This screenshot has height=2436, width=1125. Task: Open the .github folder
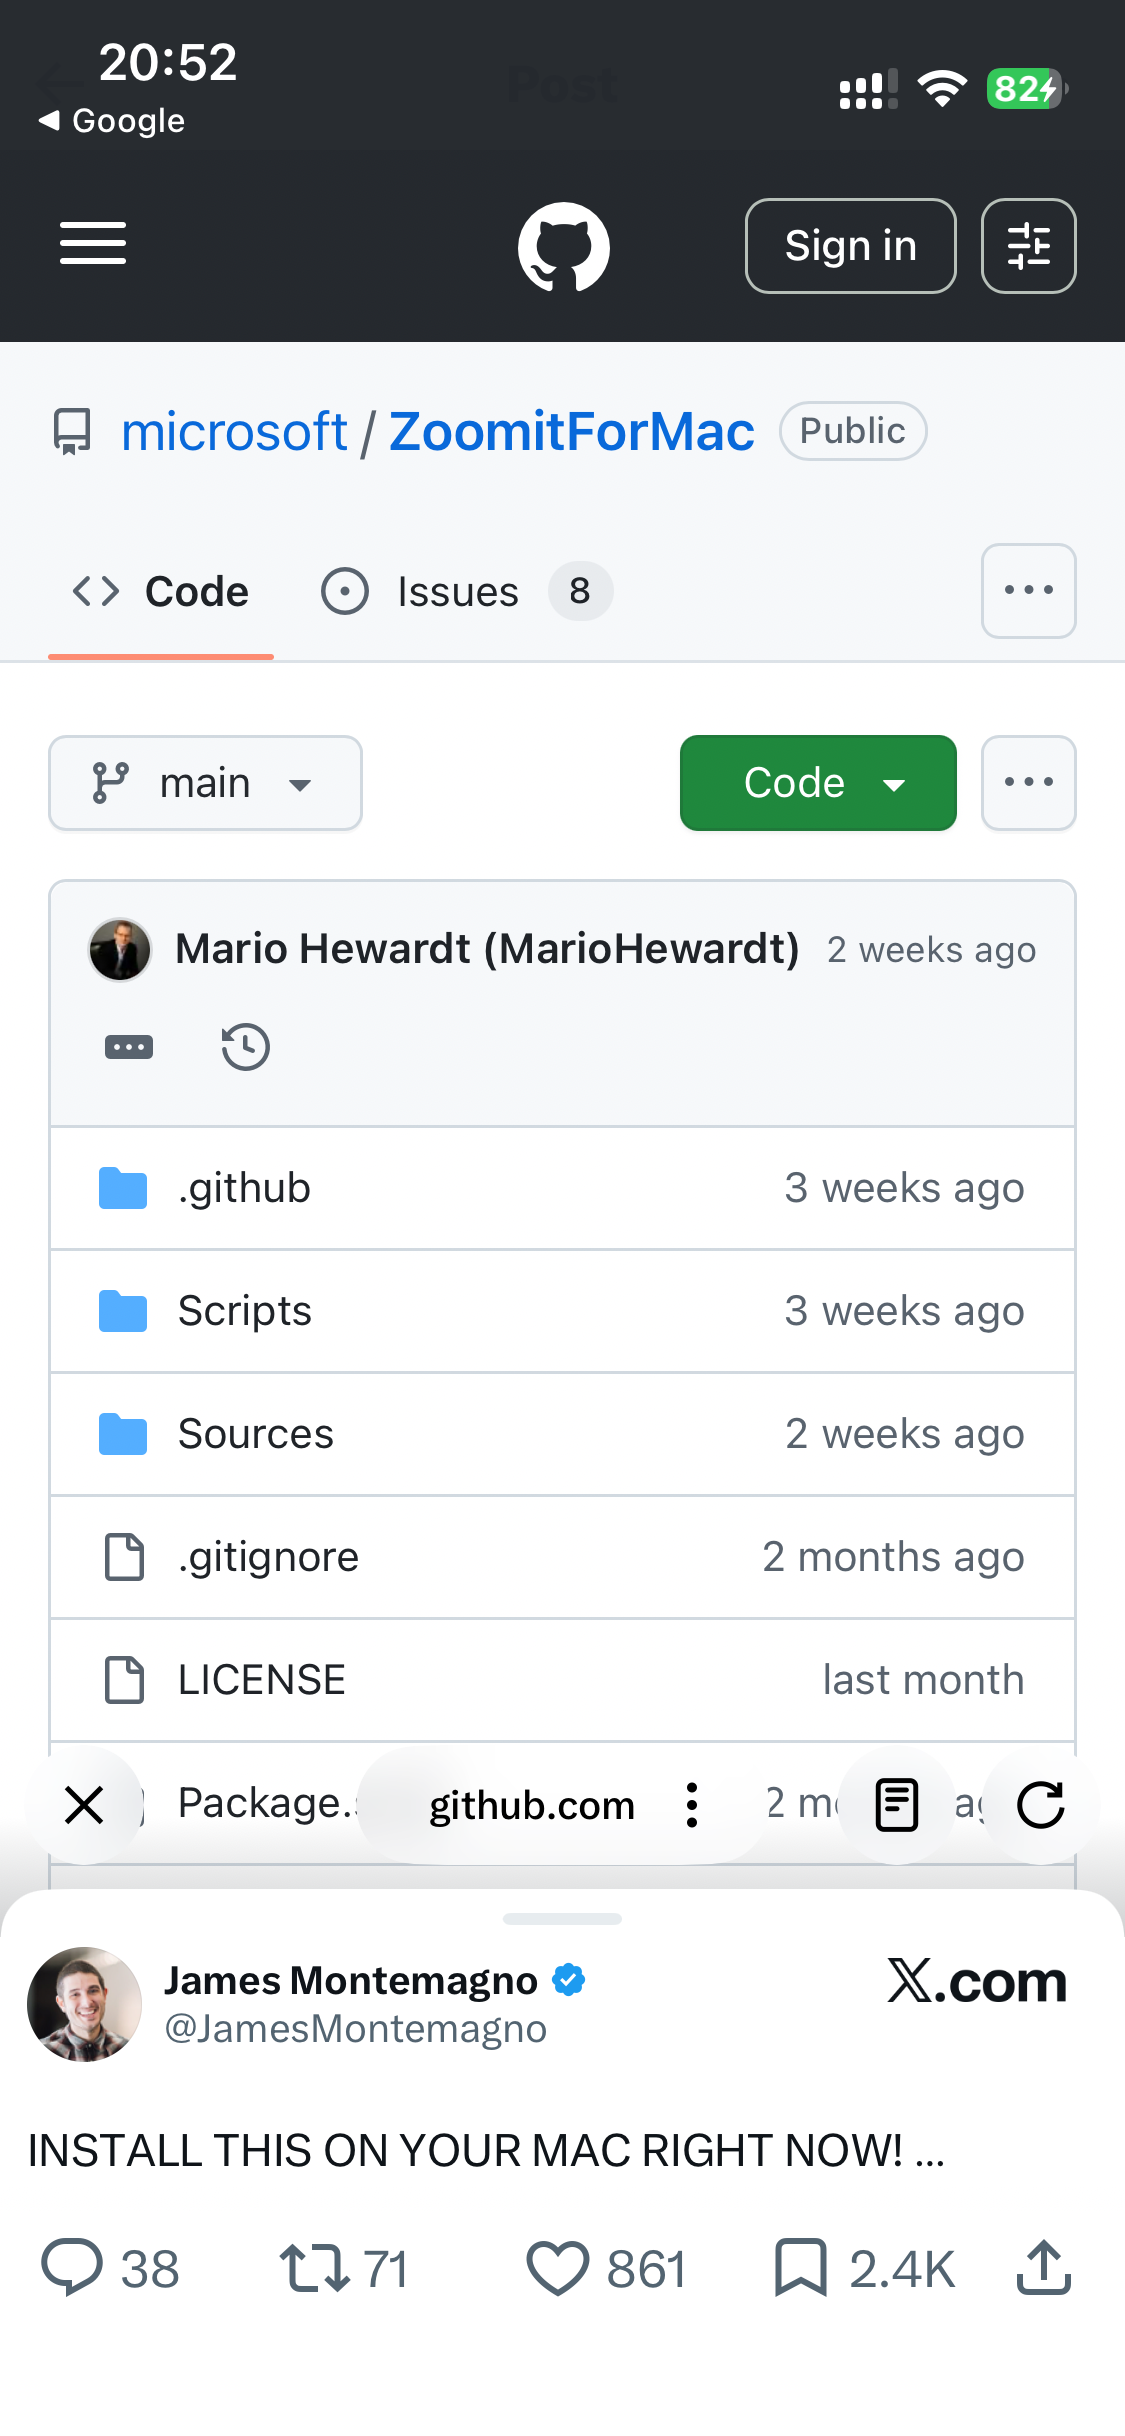[244, 1188]
